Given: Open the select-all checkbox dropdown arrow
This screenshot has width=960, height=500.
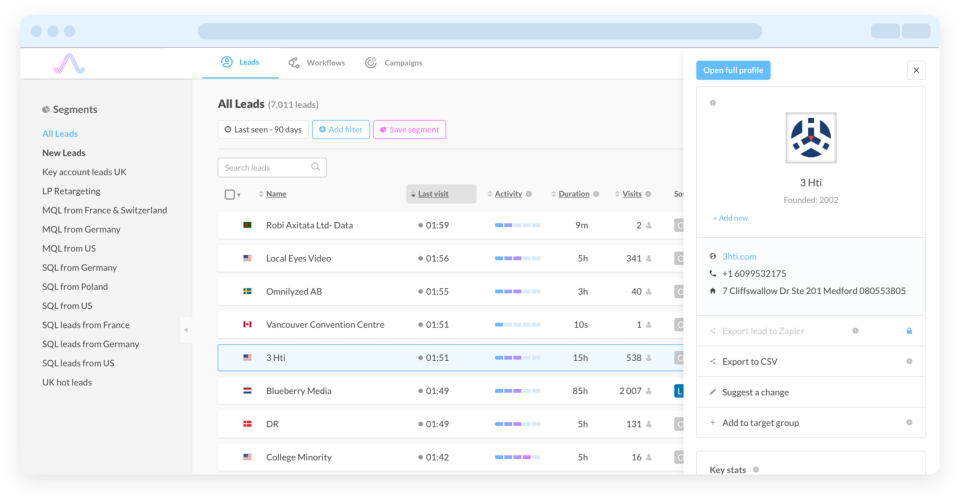Looking at the screenshot, I should click(239, 195).
